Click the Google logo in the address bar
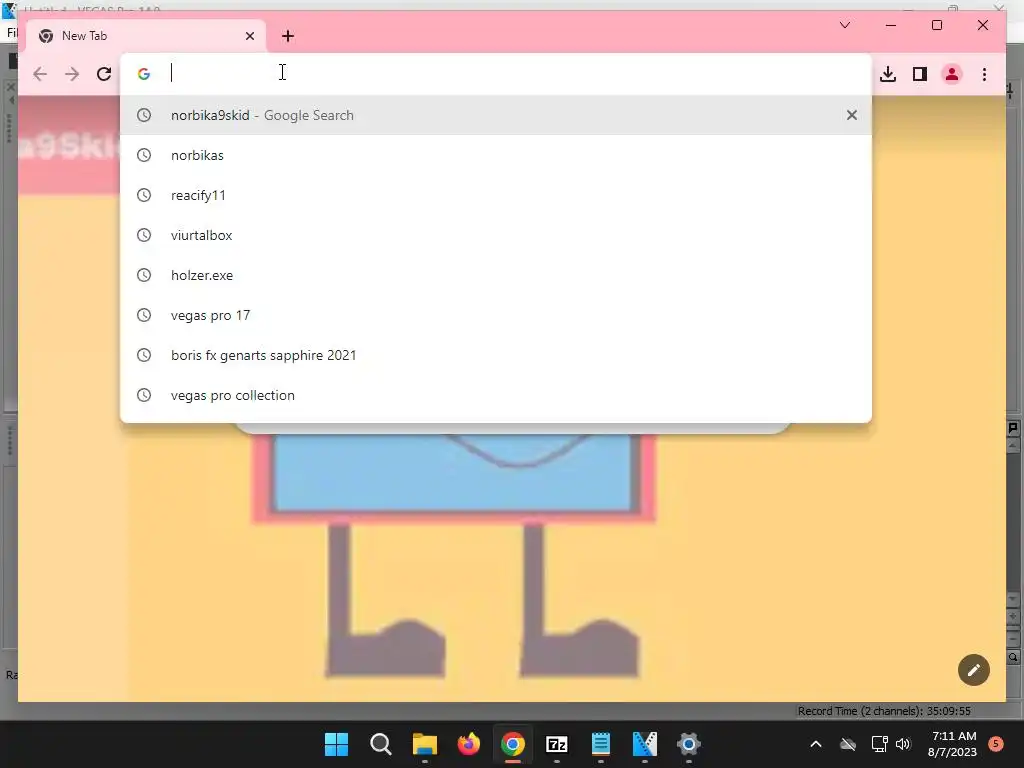 click(x=144, y=74)
